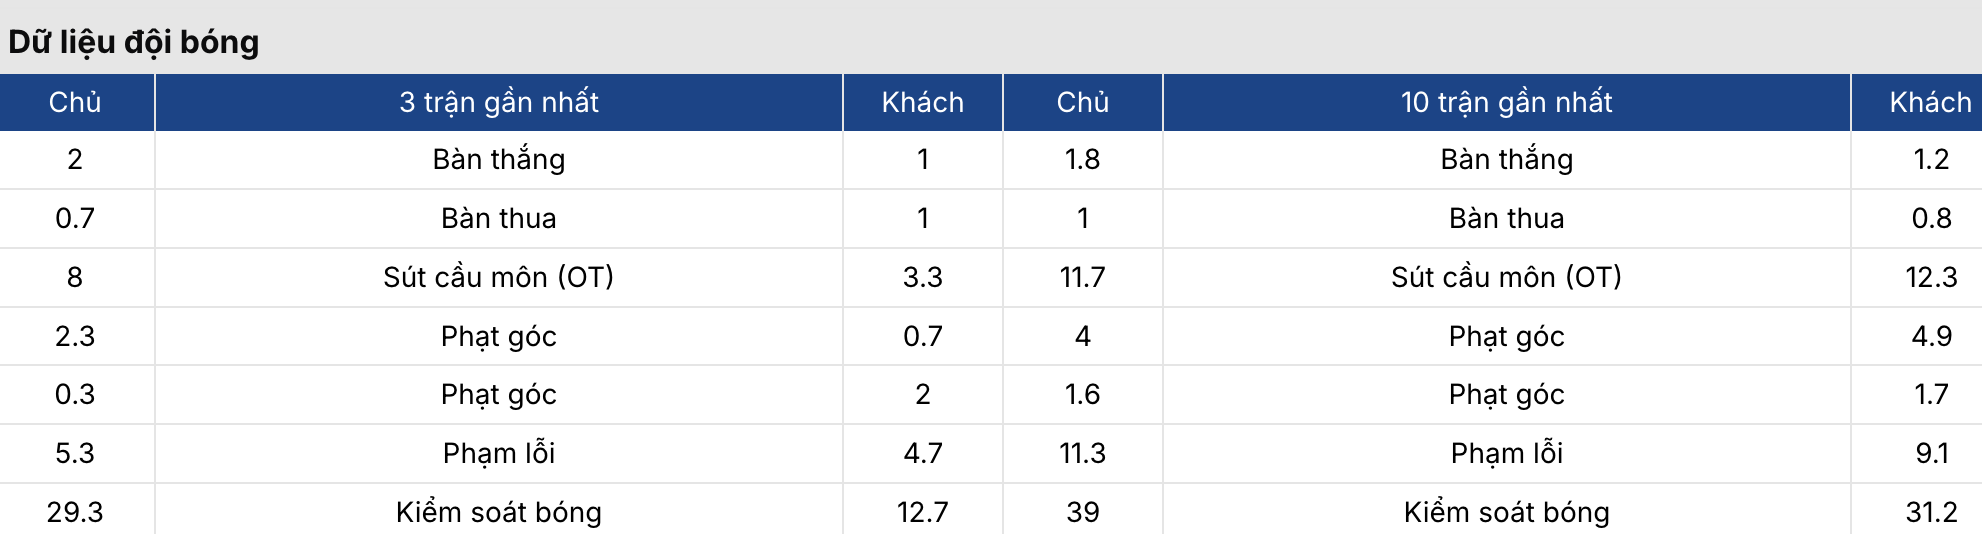Click 'Sút cầu môn (OT)' in 3 trận table
The image size is (1982, 534).
499,277
